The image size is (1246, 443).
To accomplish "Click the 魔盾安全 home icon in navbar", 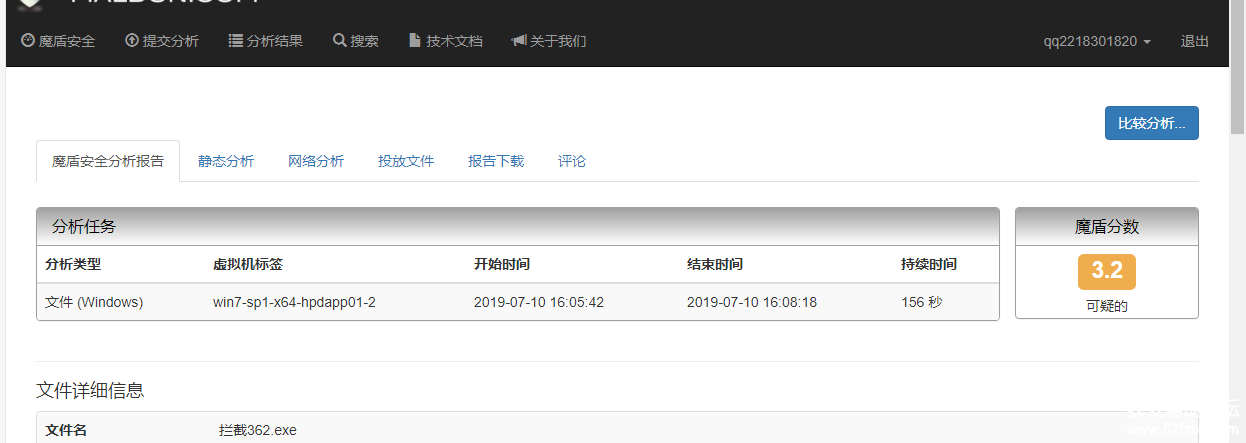I will coord(28,41).
